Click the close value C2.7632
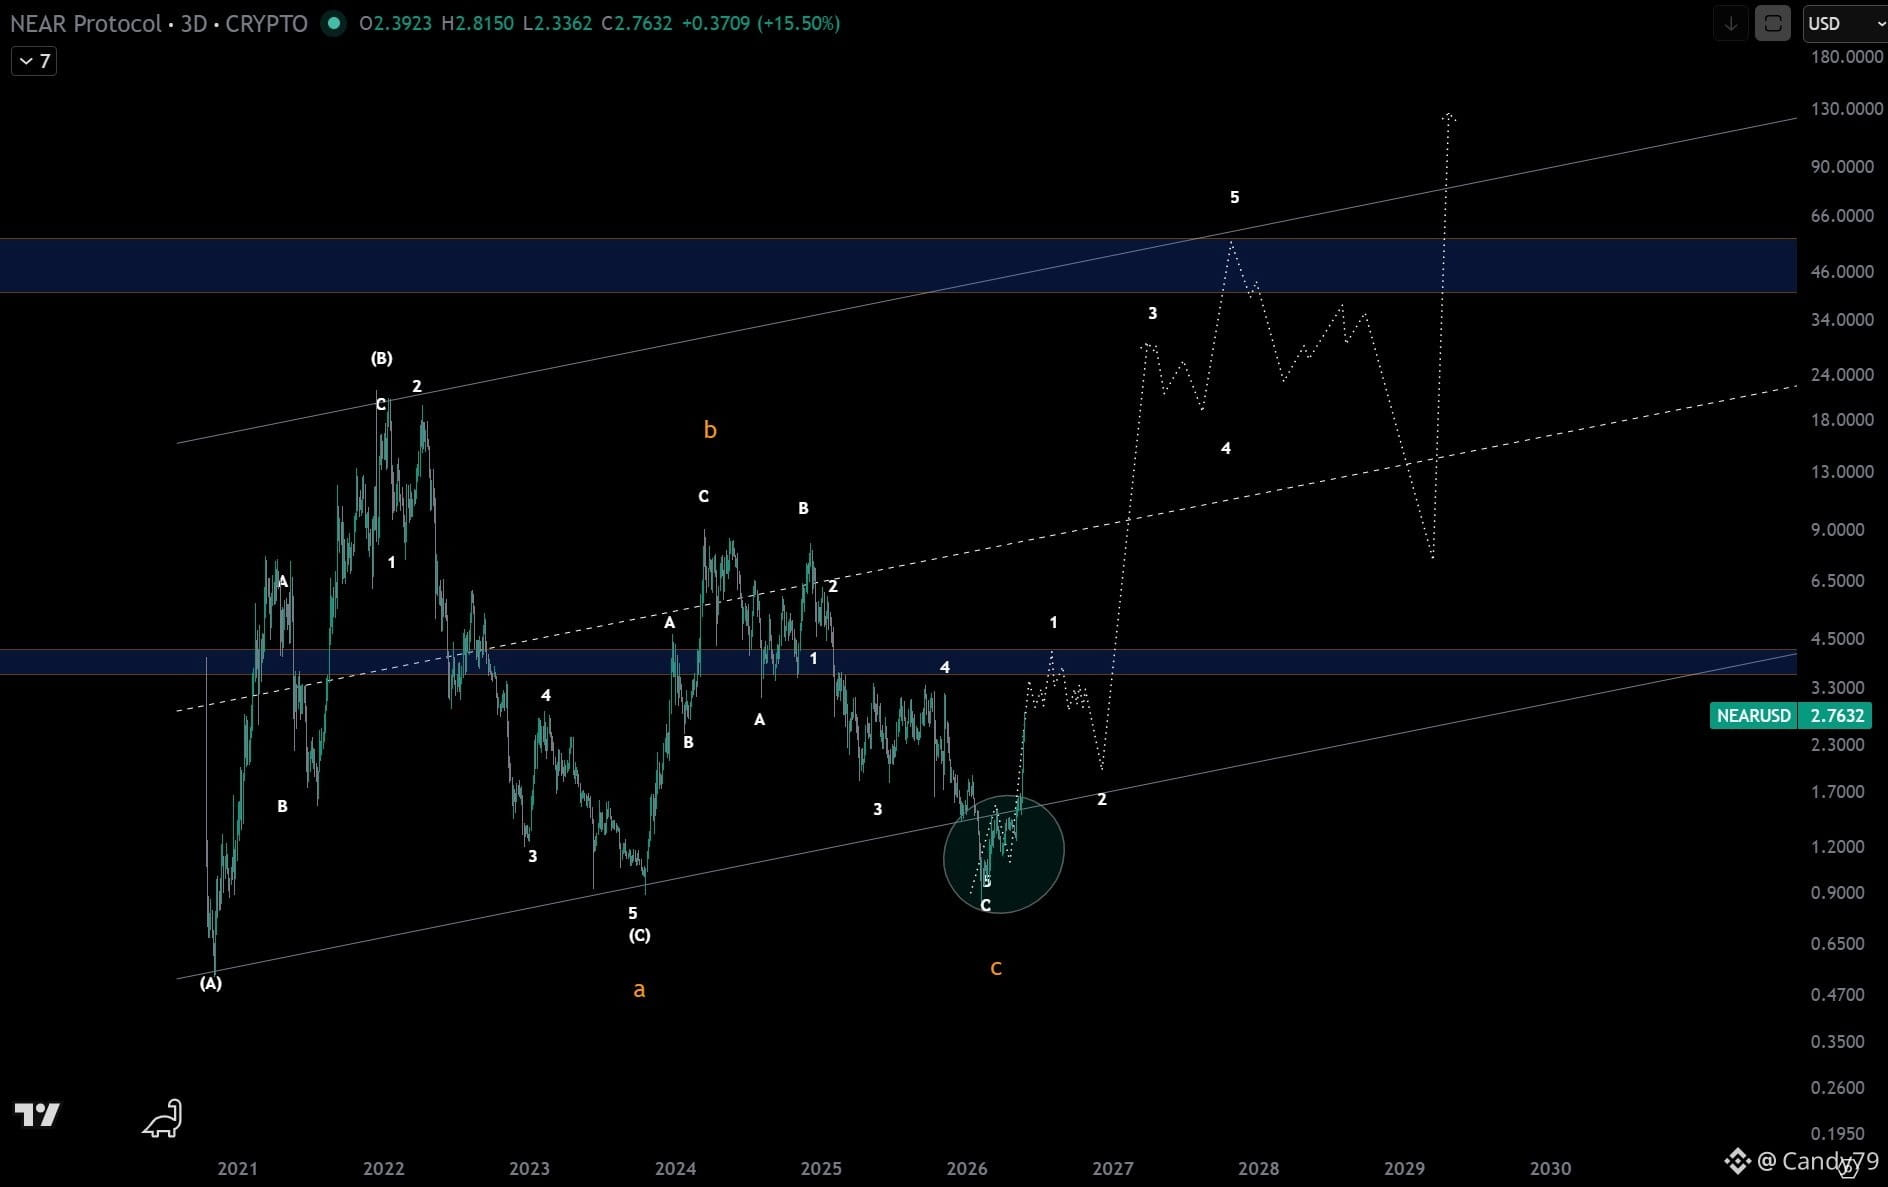 point(636,23)
